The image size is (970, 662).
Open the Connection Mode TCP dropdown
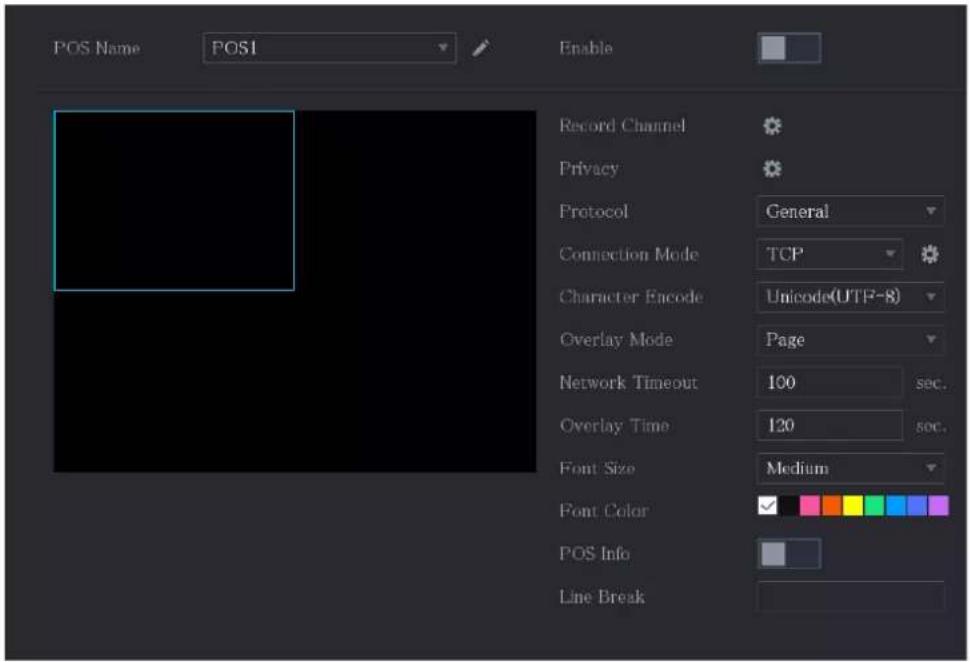point(829,254)
